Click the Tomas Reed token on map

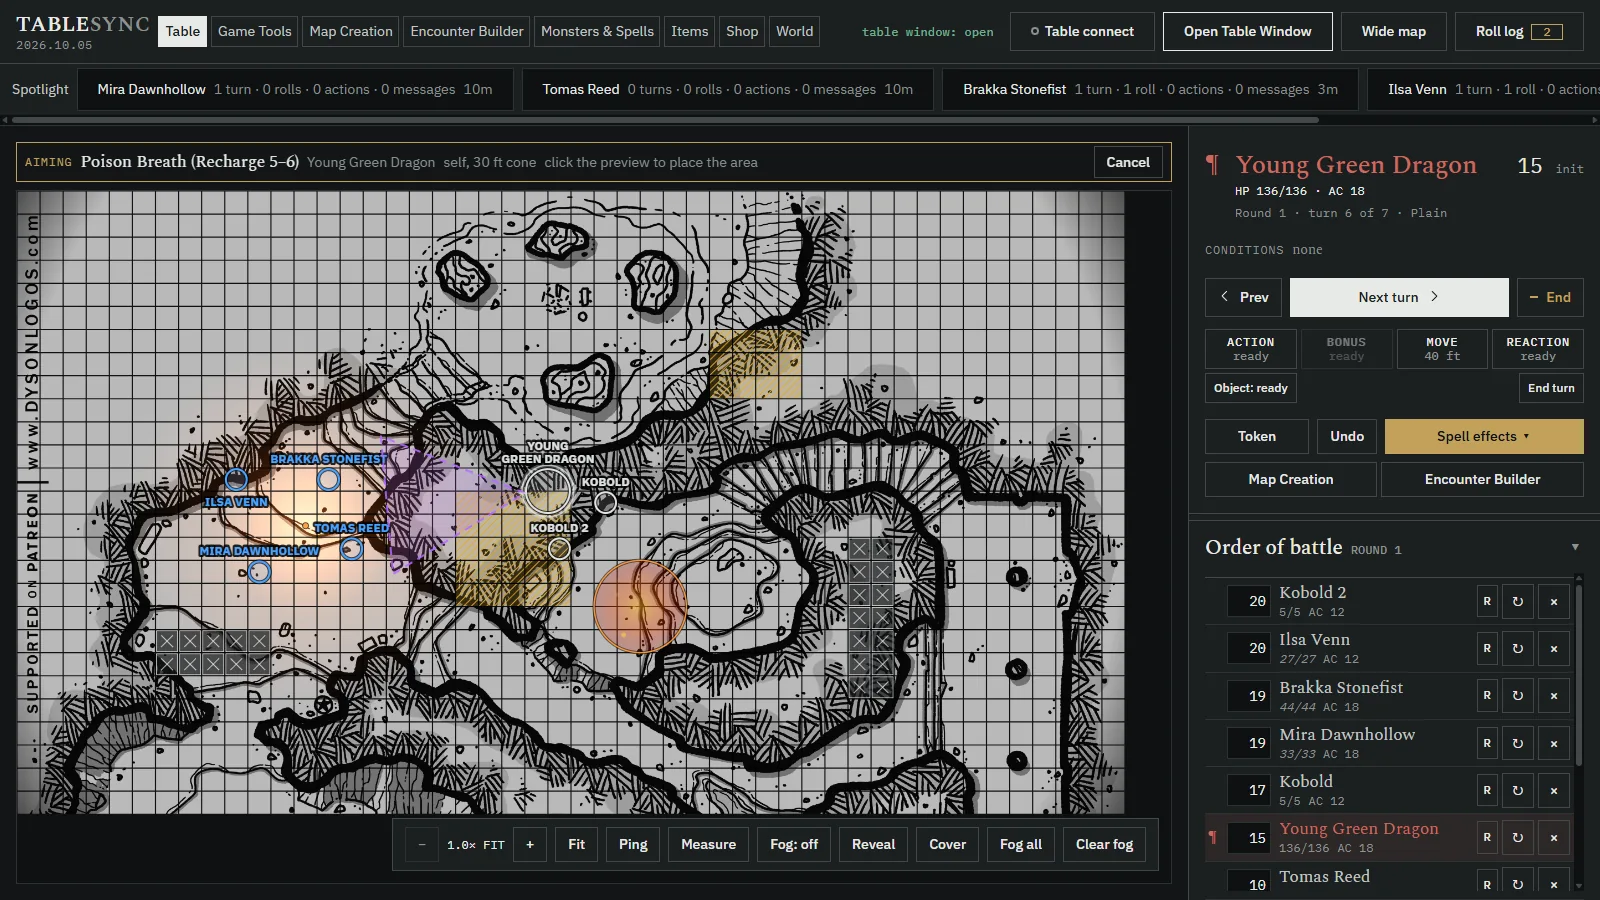pyautogui.click(x=351, y=548)
